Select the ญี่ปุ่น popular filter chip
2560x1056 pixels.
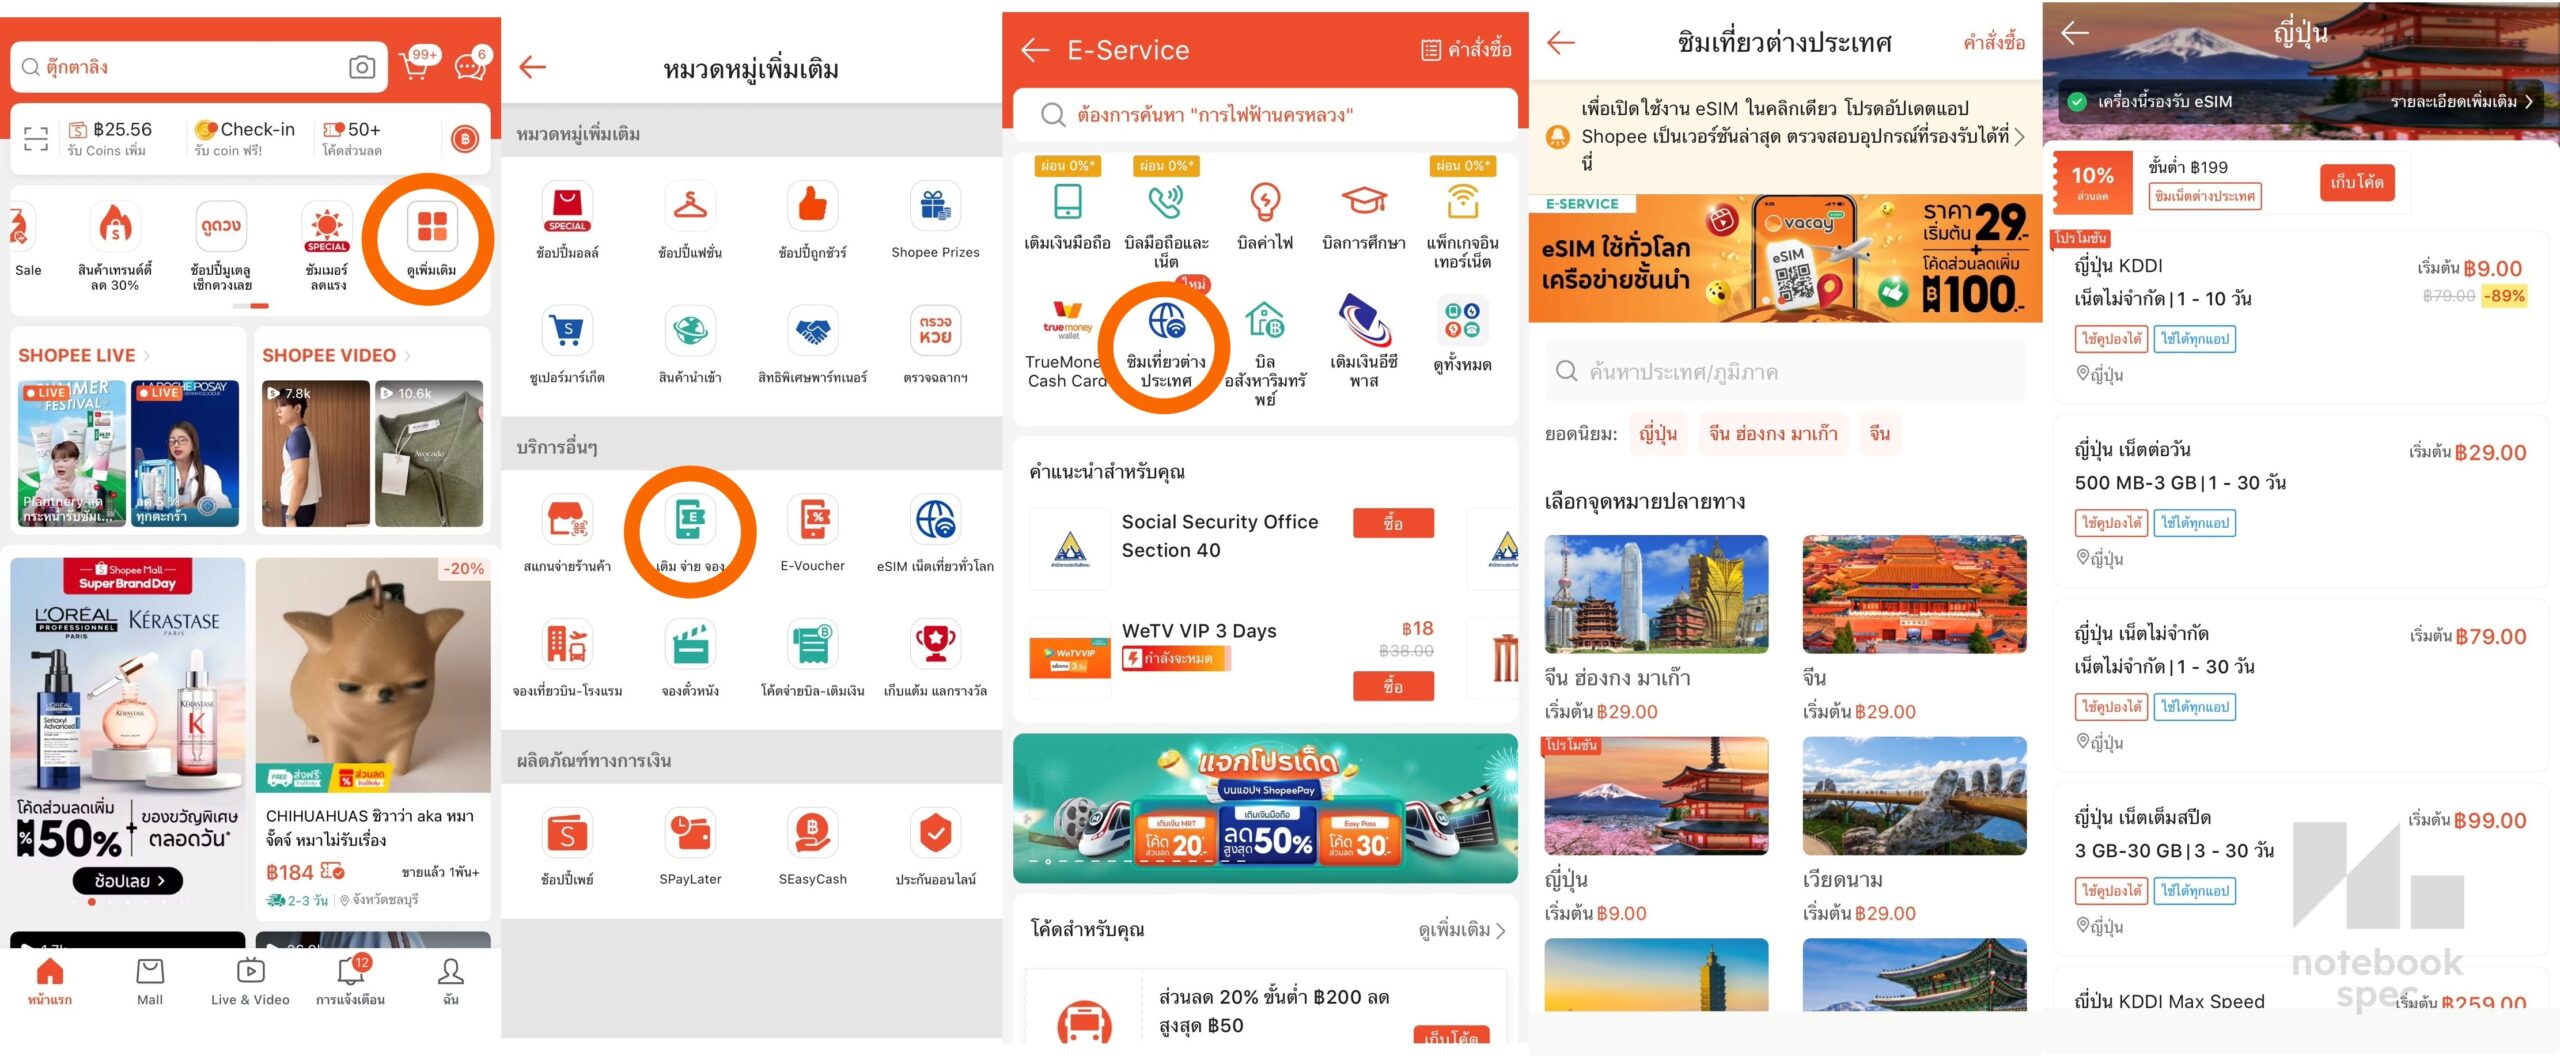1657,434
